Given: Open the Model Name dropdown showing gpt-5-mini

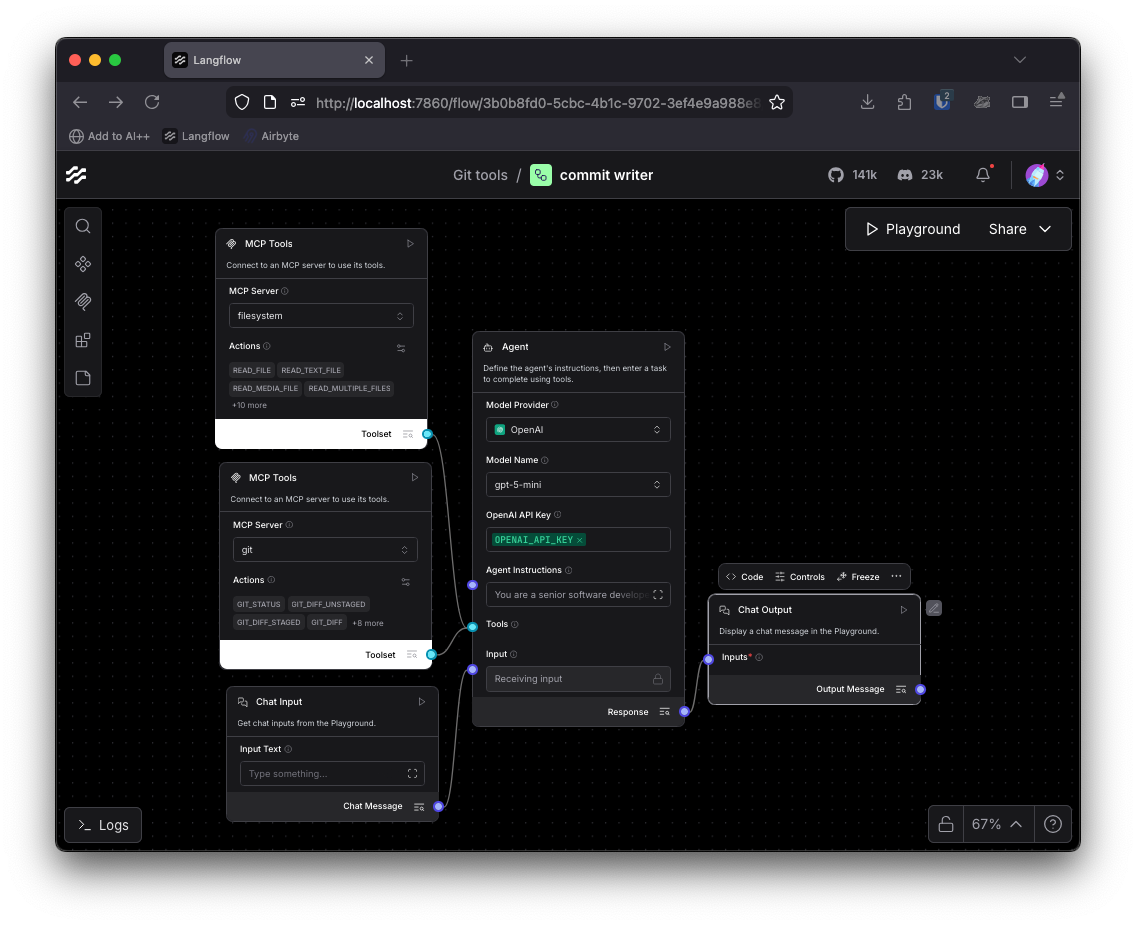Looking at the screenshot, I should pyautogui.click(x=578, y=484).
